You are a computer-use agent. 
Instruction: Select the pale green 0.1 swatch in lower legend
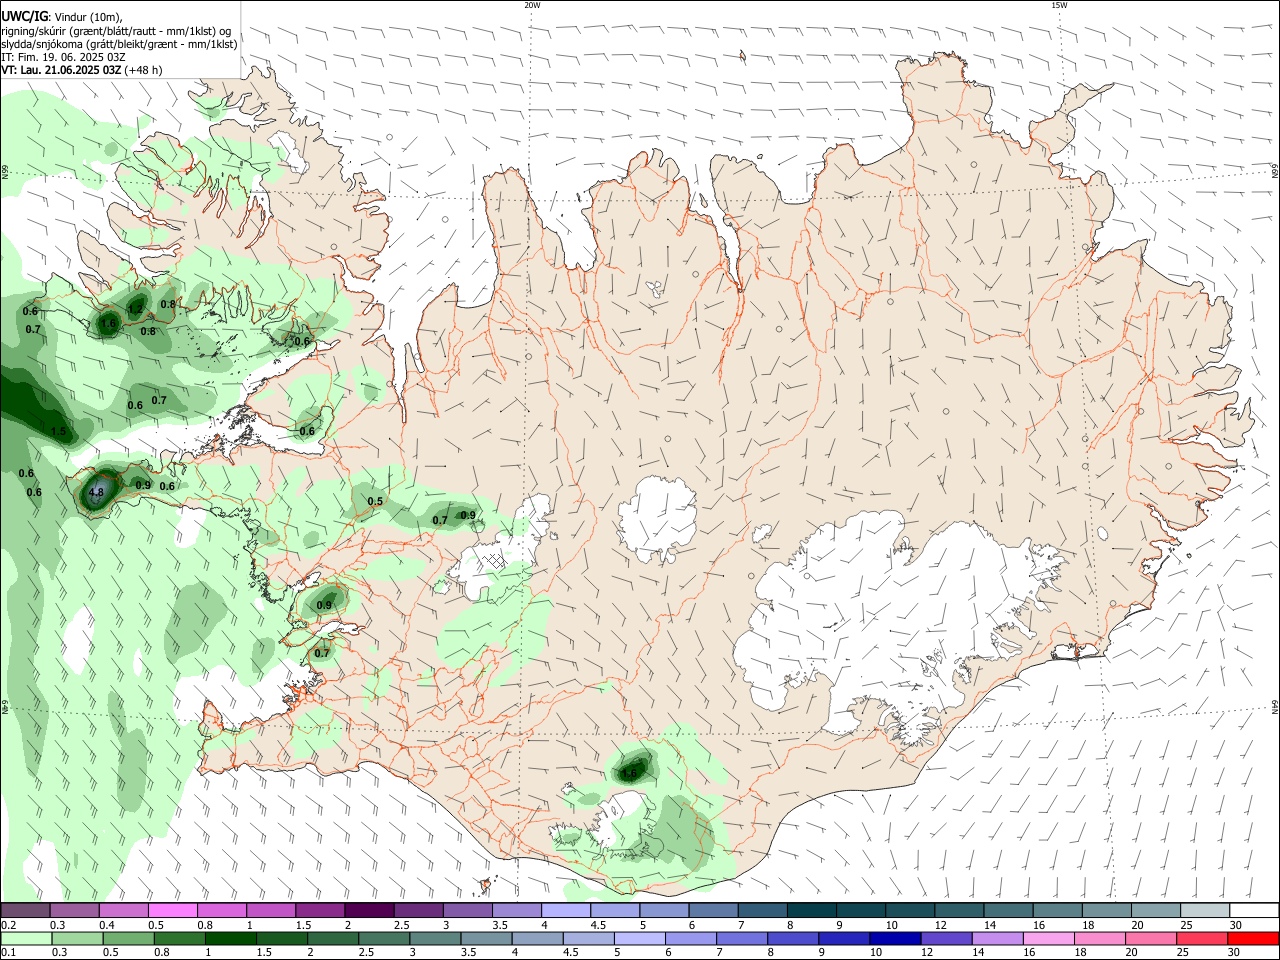(x=26, y=939)
